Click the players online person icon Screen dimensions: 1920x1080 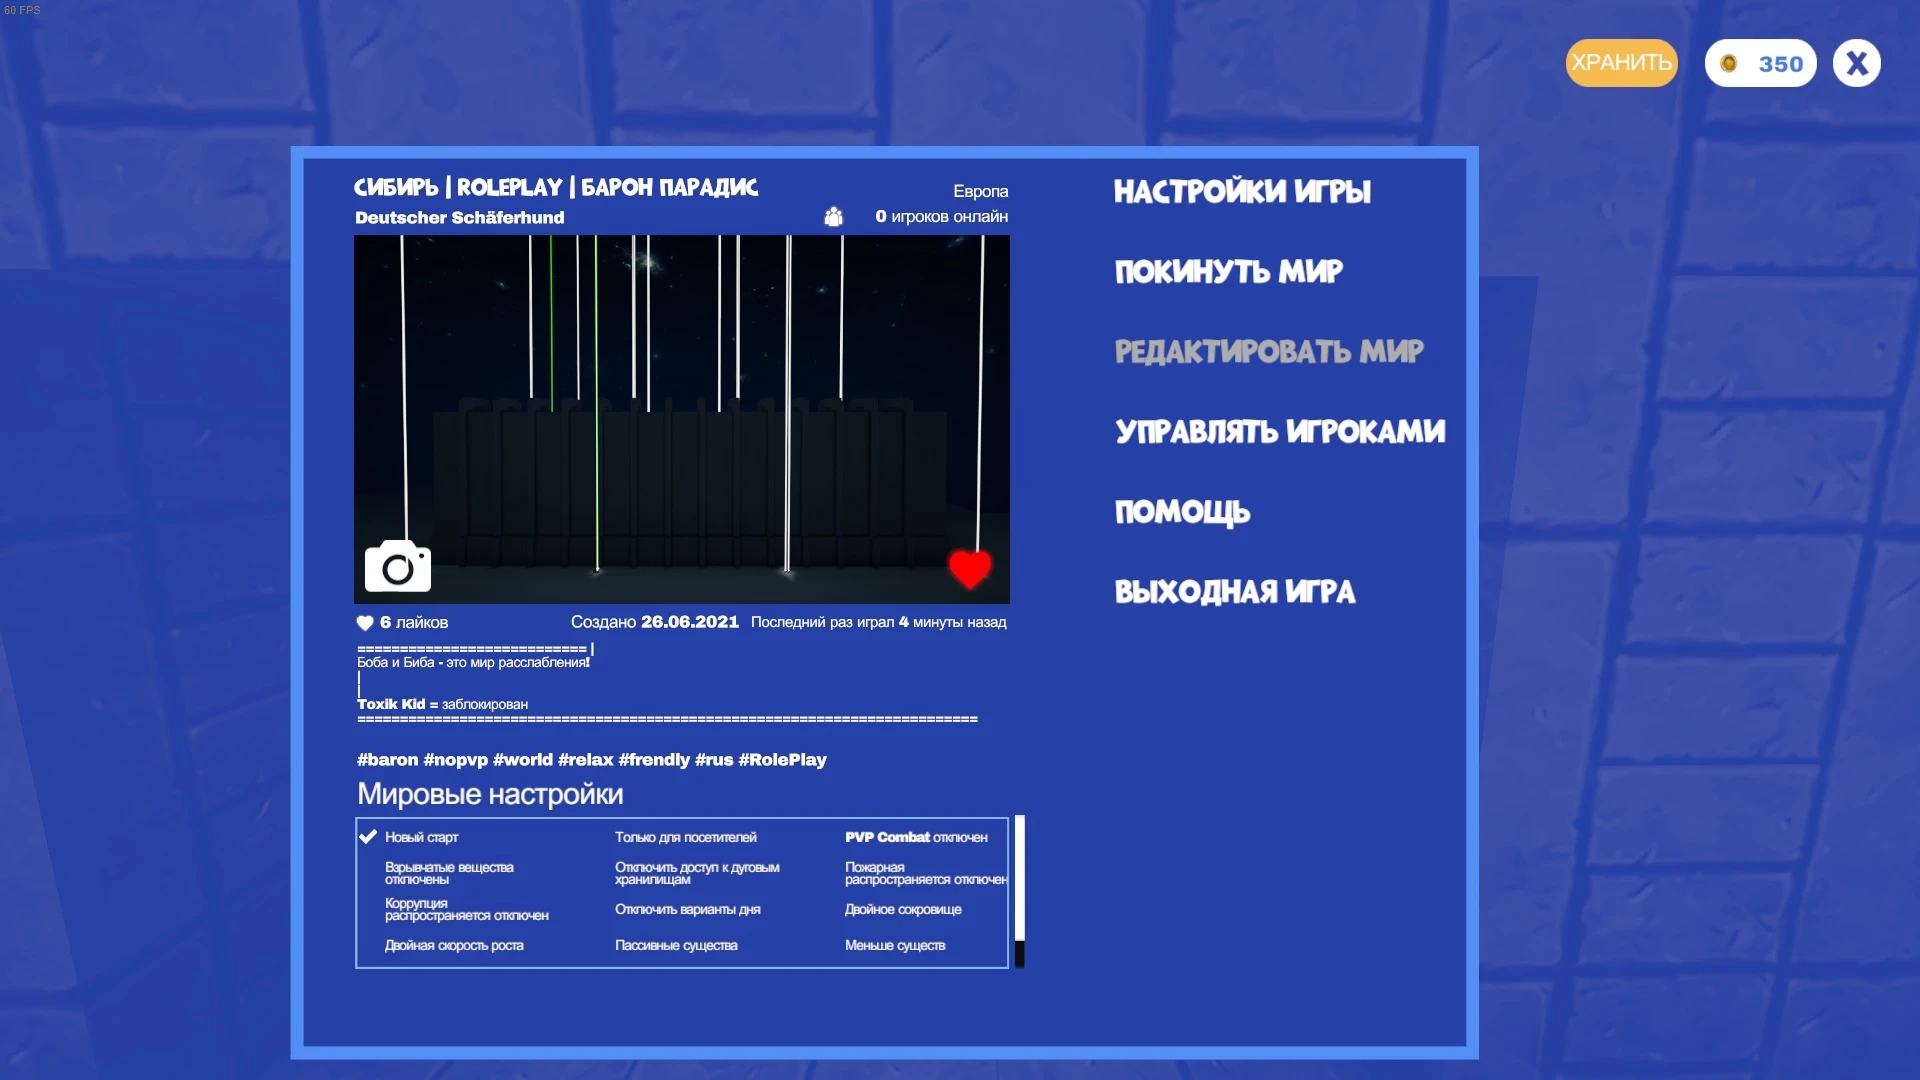point(833,216)
